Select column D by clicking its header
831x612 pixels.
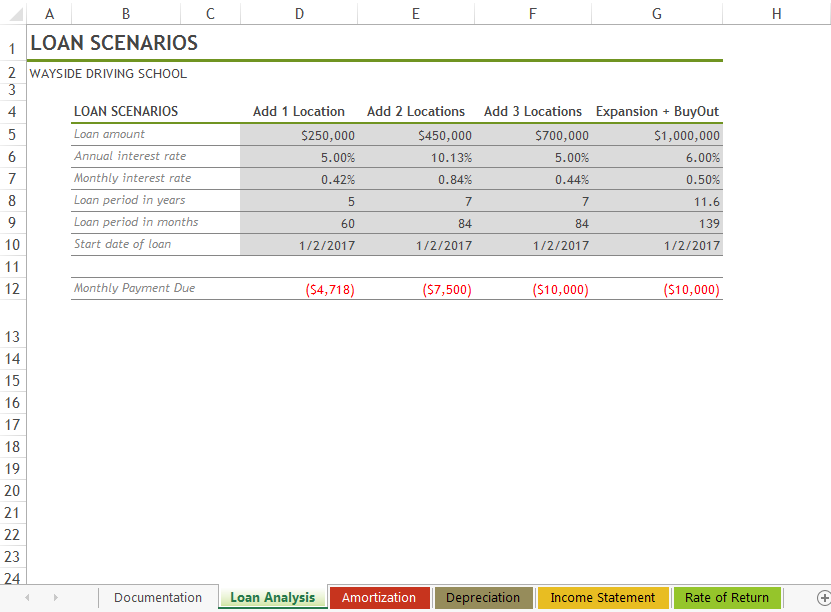(298, 14)
